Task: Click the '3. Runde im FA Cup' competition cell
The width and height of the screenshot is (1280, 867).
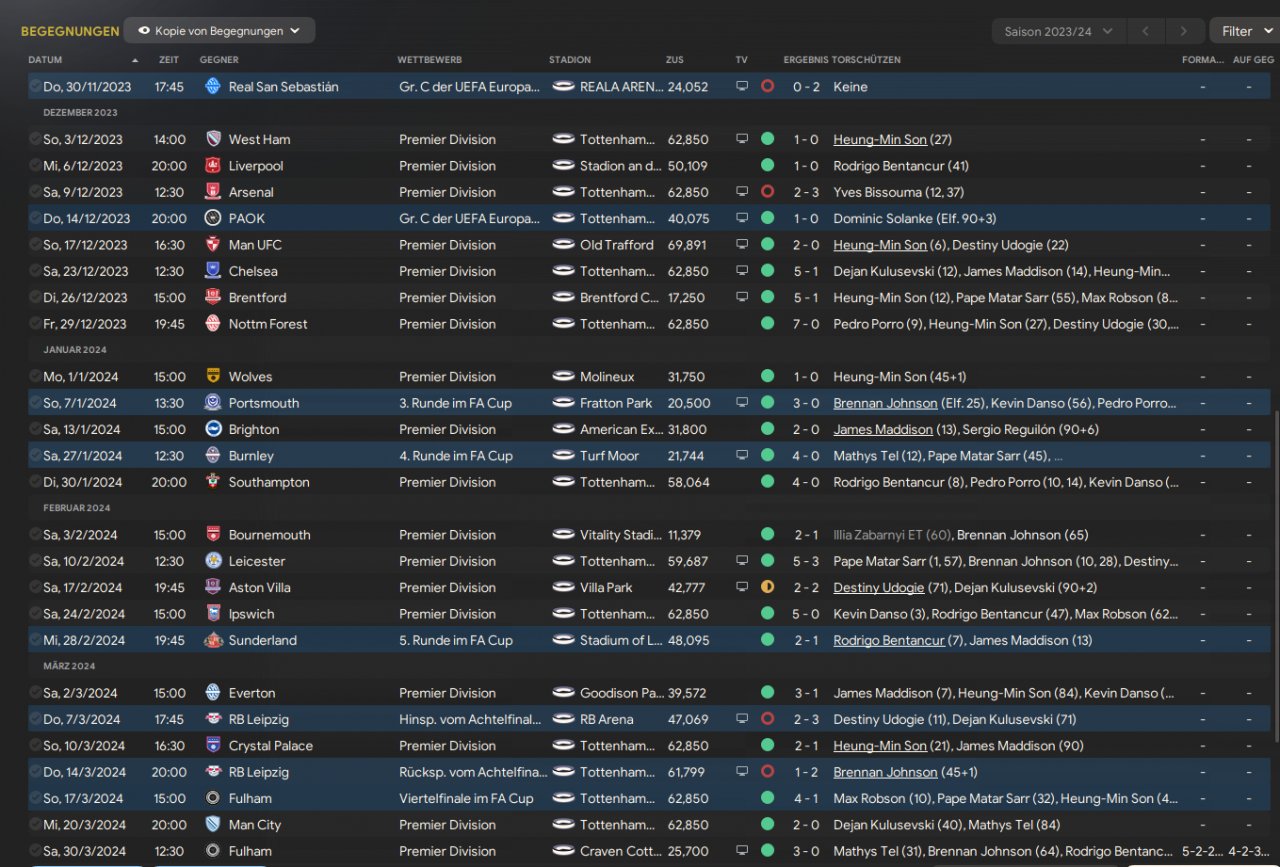Action: (x=456, y=403)
